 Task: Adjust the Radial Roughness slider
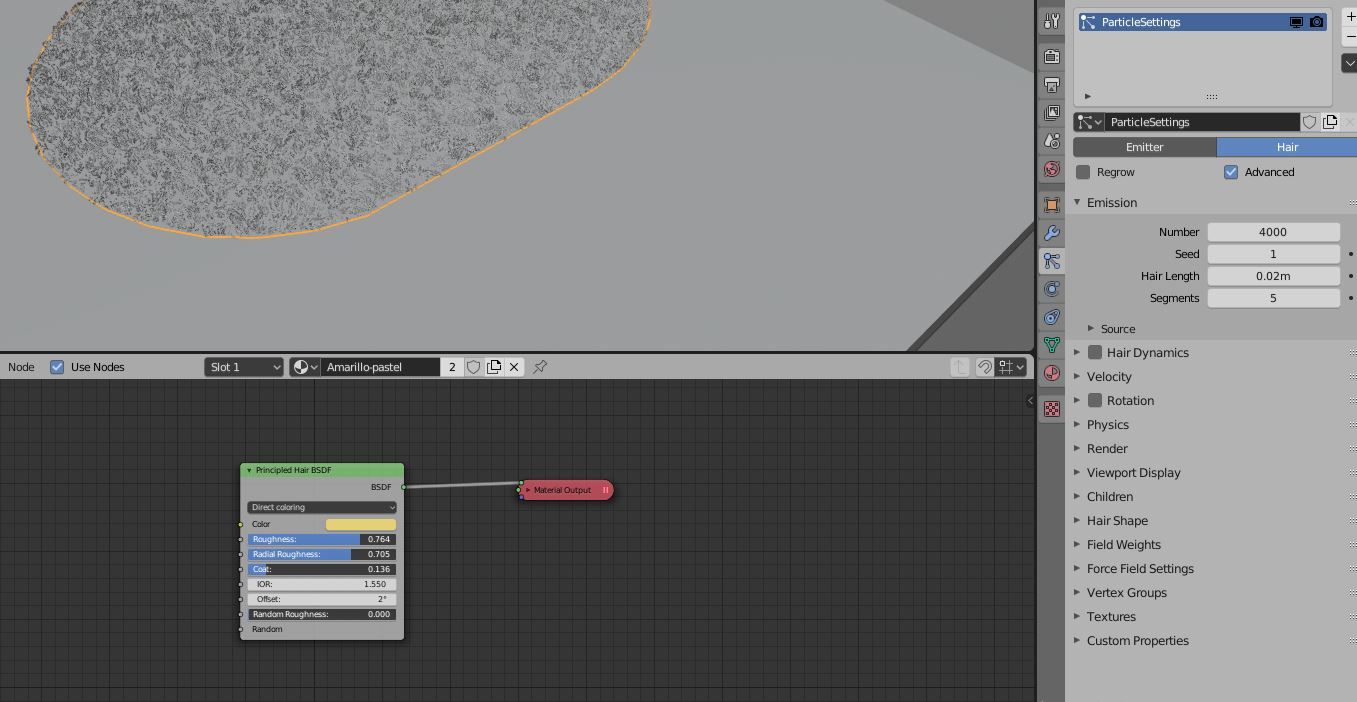click(x=322, y=554)
